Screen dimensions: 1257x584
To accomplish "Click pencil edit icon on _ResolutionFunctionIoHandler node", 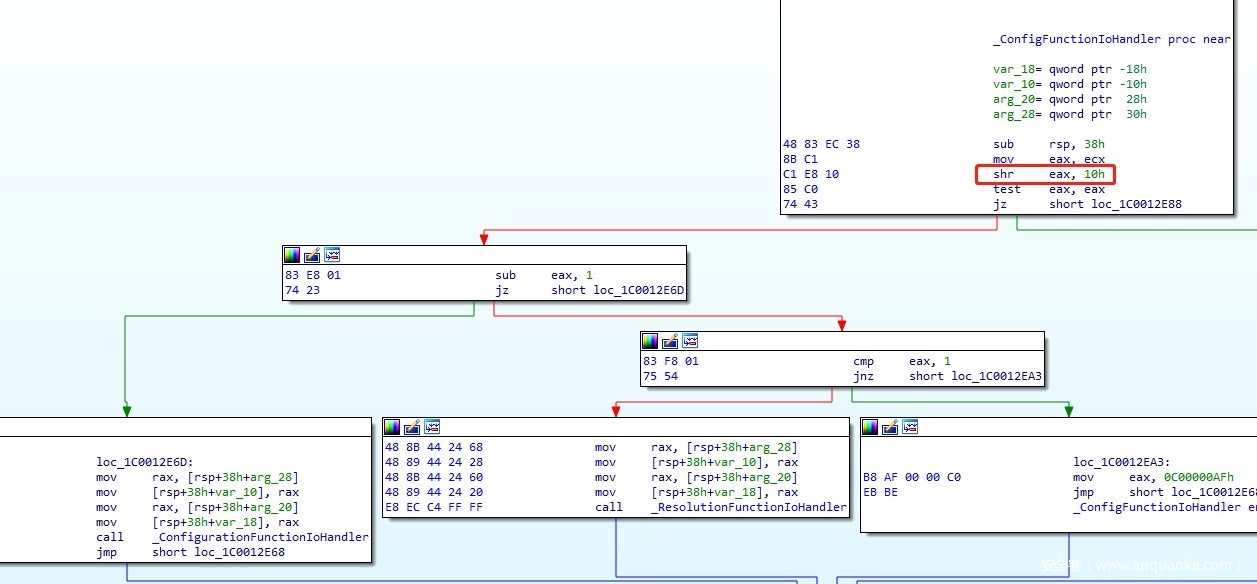I will 412,427.
